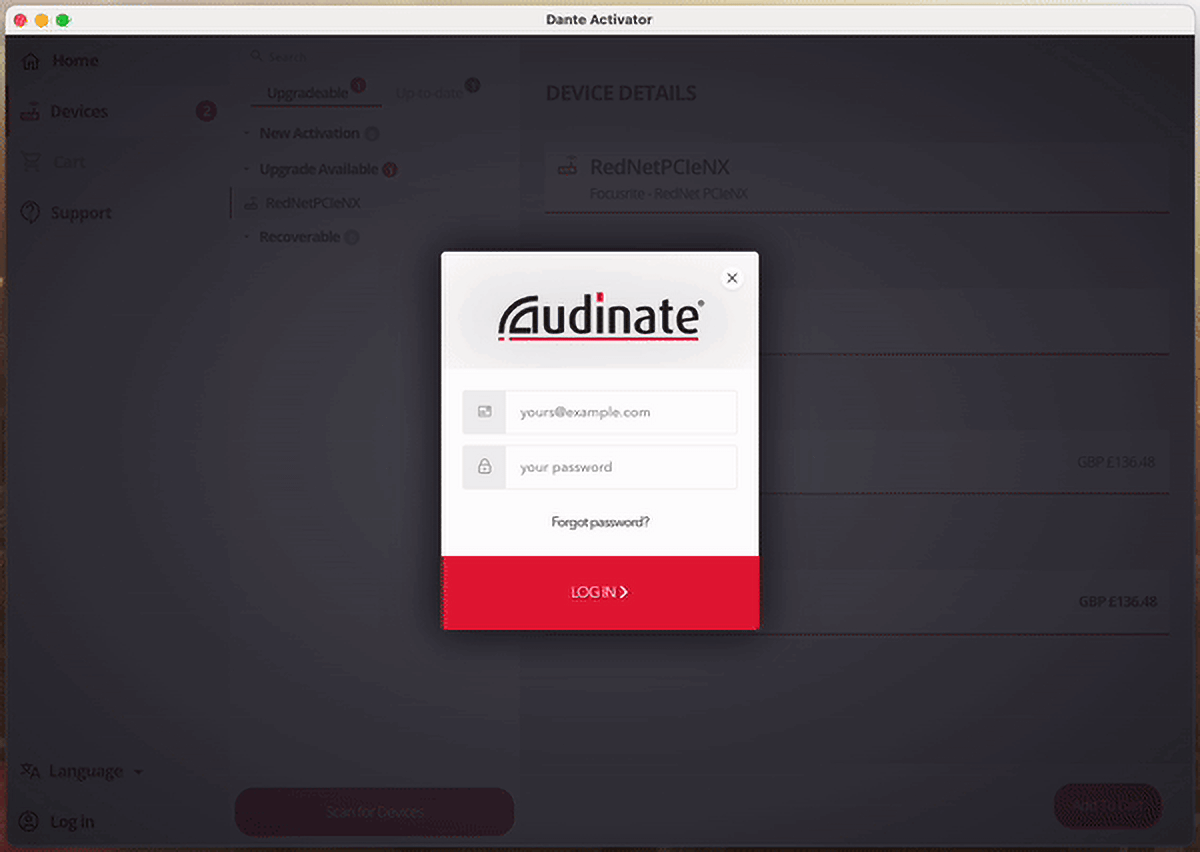
Task: Open Cart in the sidebar
Action: 69,162
